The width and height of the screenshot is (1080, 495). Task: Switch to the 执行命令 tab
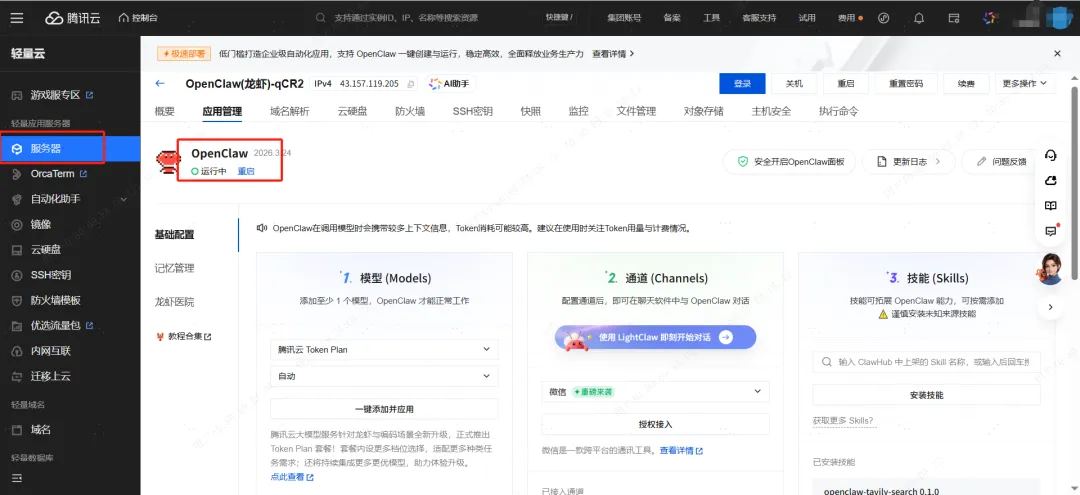838,111
